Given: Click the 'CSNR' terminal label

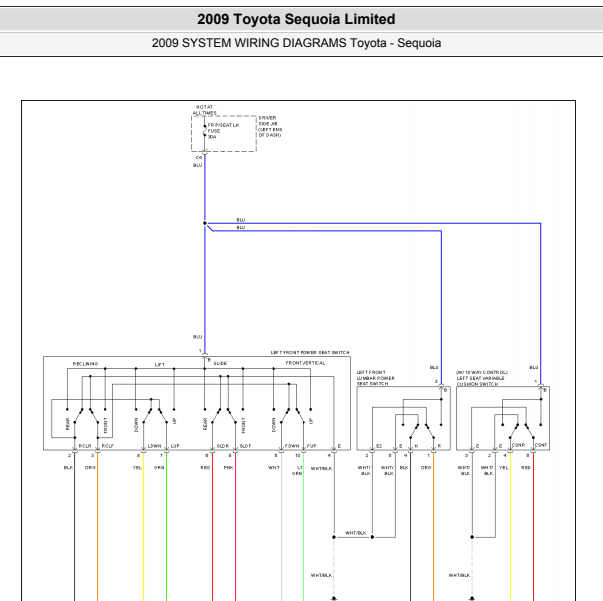Looking at the screenshot, I should tap(518, 445).
